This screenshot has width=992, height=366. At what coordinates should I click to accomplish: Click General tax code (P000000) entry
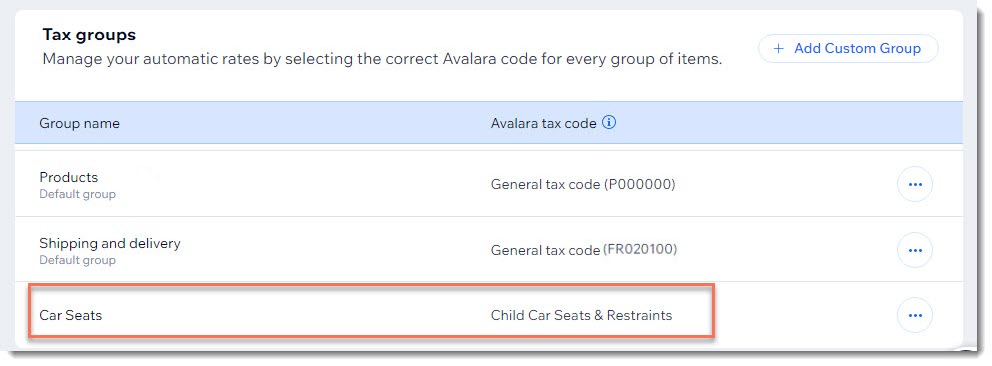point(583,185)
